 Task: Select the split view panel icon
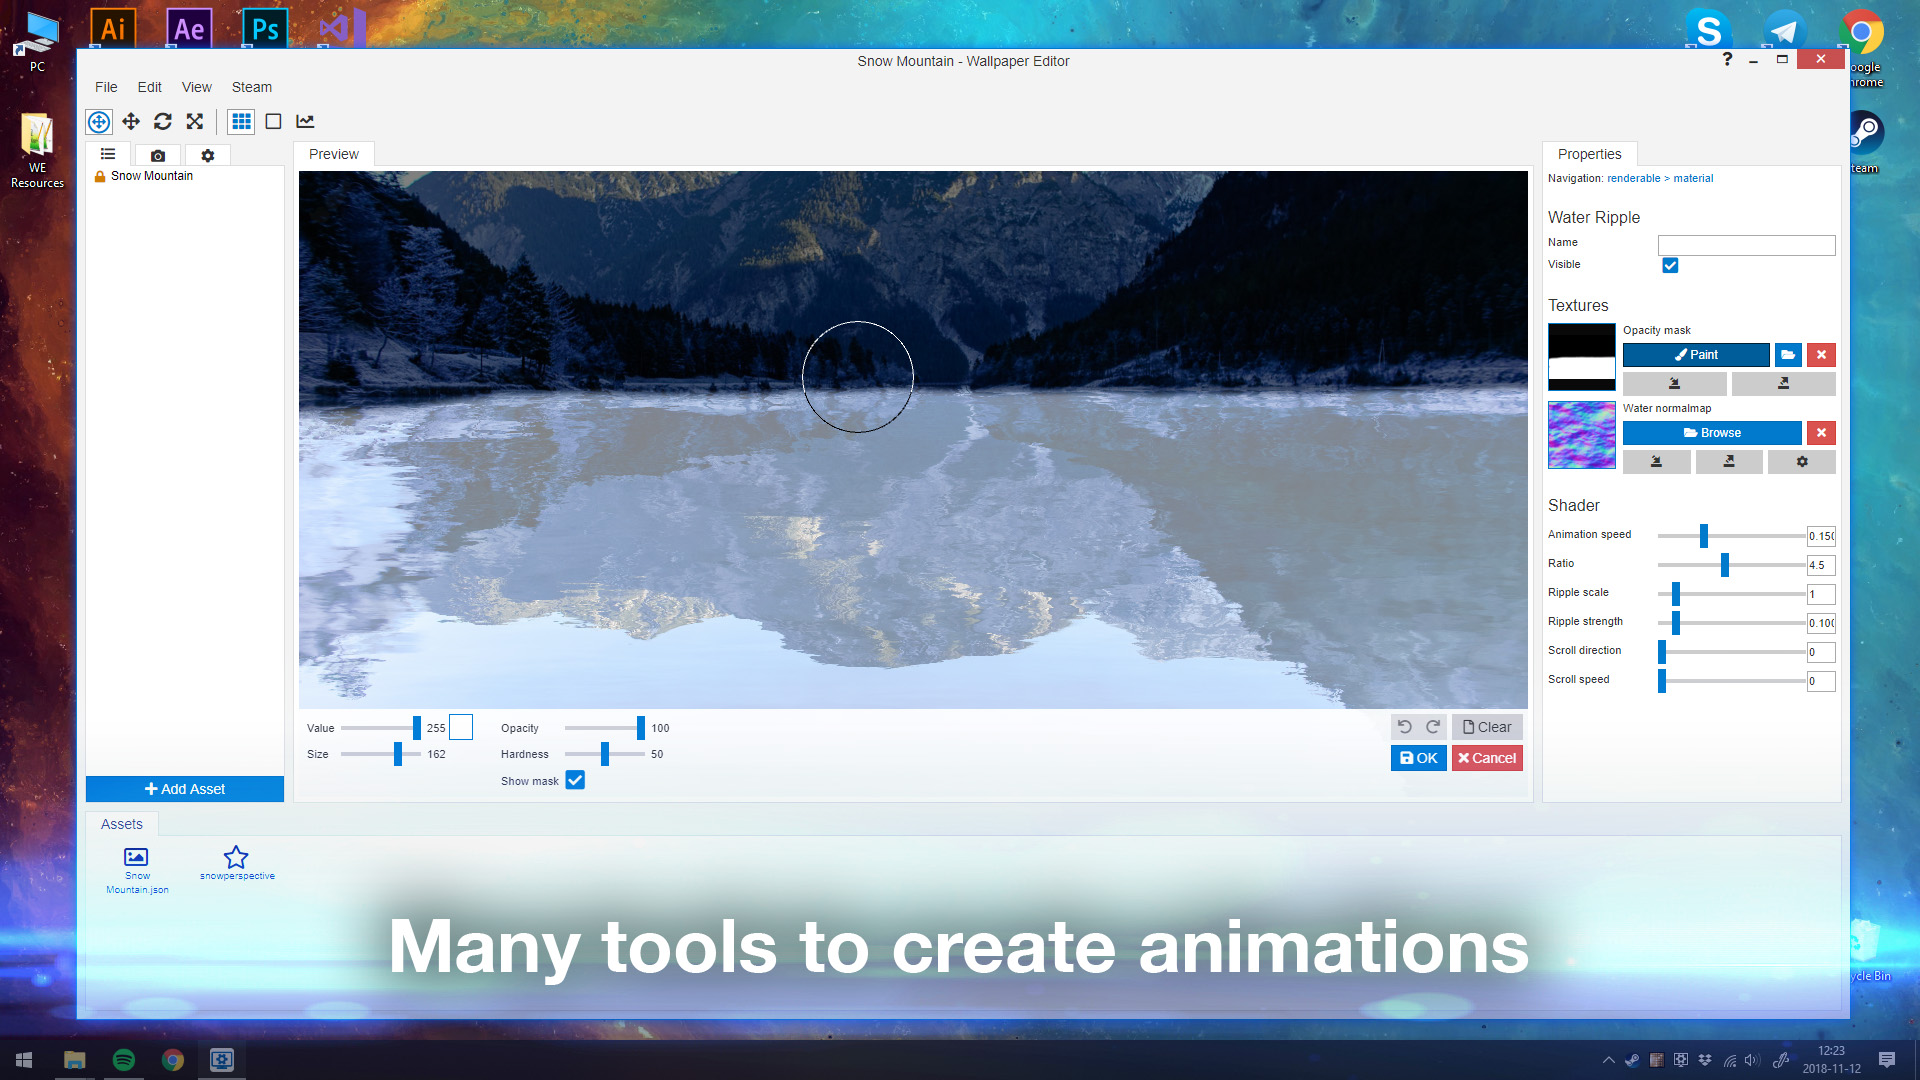(x=272, y=121)
